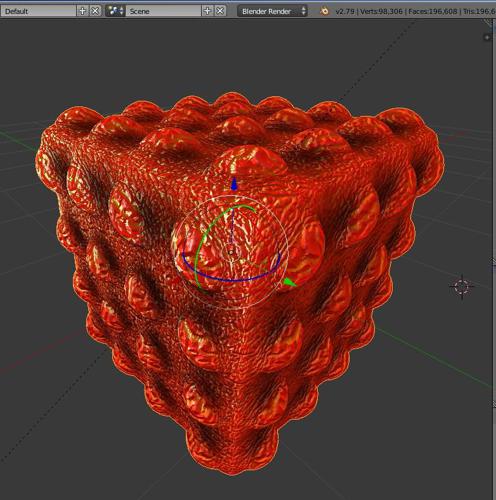Add a new screen layout

coord(82,11)
